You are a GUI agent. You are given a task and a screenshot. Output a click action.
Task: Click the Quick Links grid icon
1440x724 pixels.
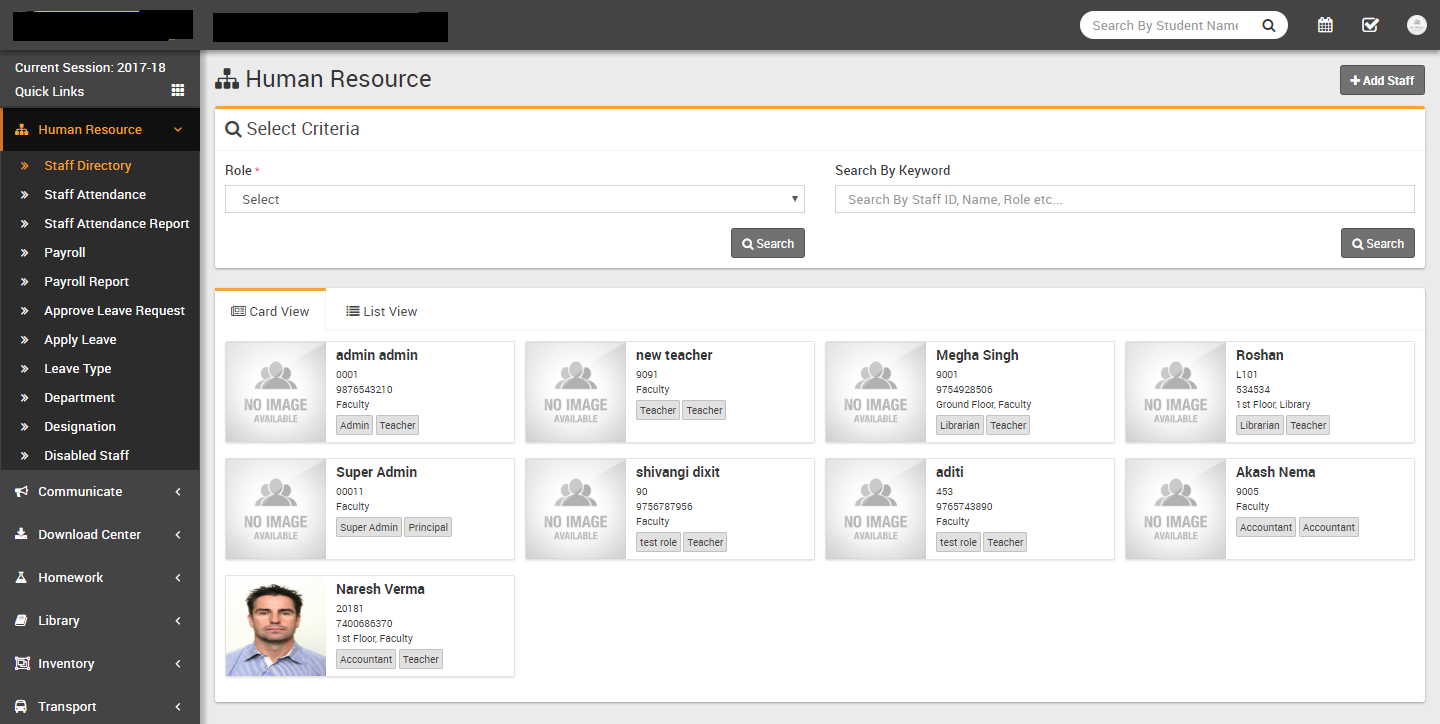point(178,90)
